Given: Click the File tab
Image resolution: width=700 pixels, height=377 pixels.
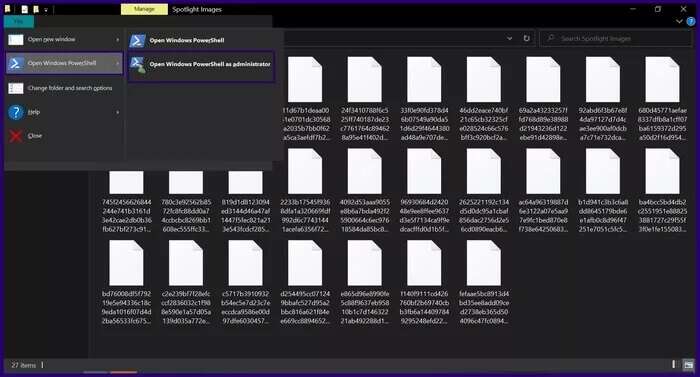Looking at the screenshot, I should tap(19, 21).
